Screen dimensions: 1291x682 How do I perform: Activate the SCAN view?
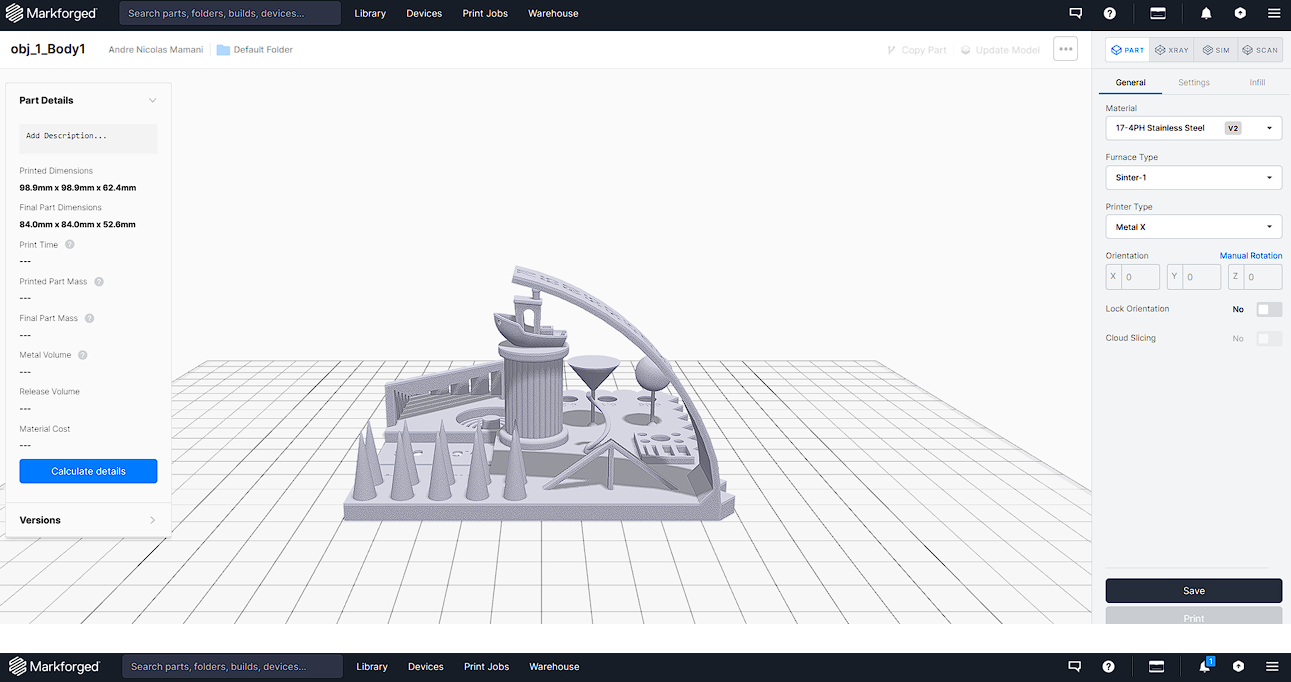coord(1259,49)
